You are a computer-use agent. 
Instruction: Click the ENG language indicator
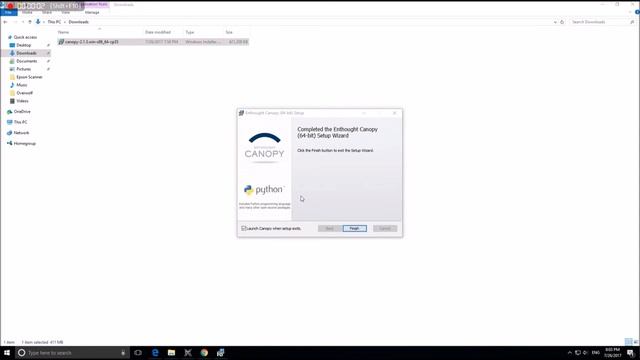(x=596, y=353)
